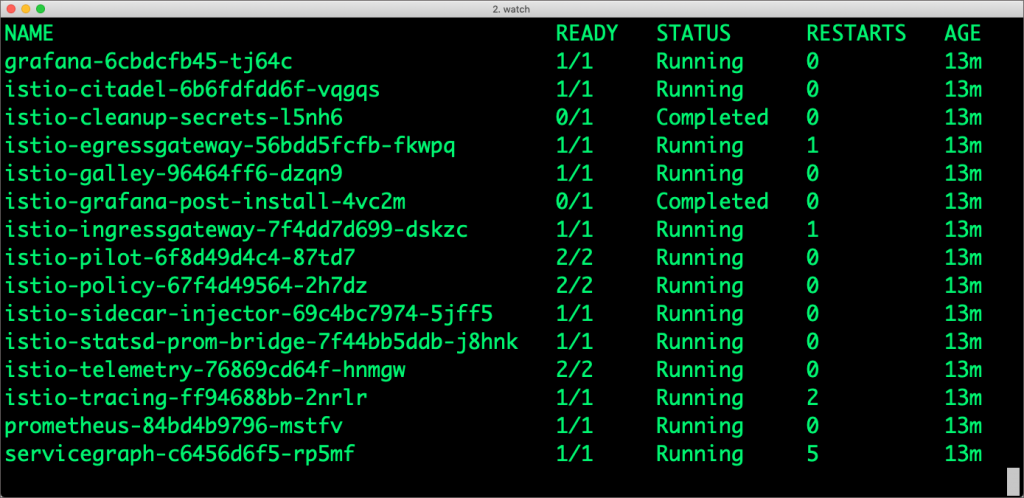Image resolution: width=1024 pixels, height=498 pixels.
Task: Click the 2/2 ready value for istio-policy
Action: click(574, 286)
